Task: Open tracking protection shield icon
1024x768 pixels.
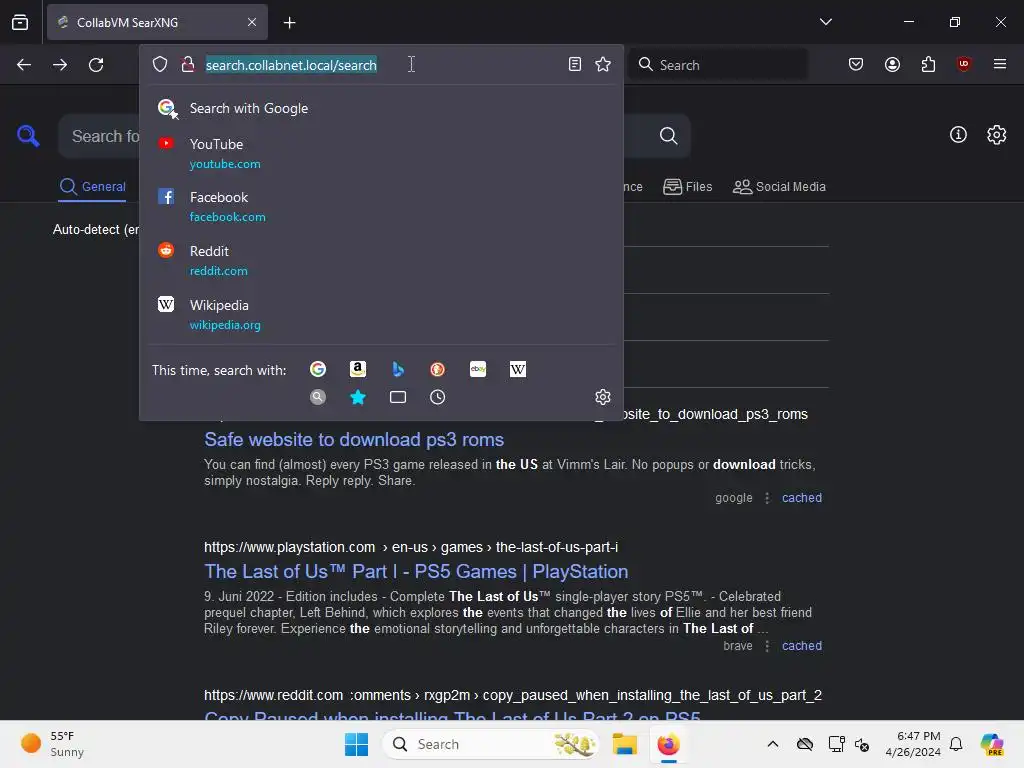Action: [160, 64]
